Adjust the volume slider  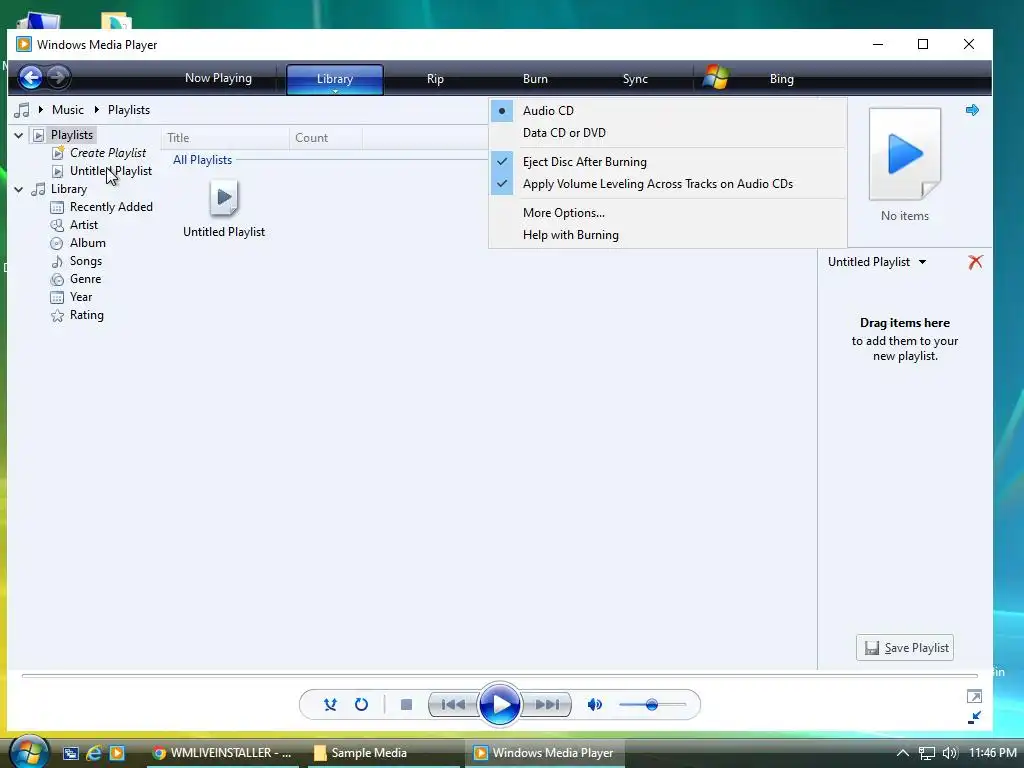[x=652, y=705]
